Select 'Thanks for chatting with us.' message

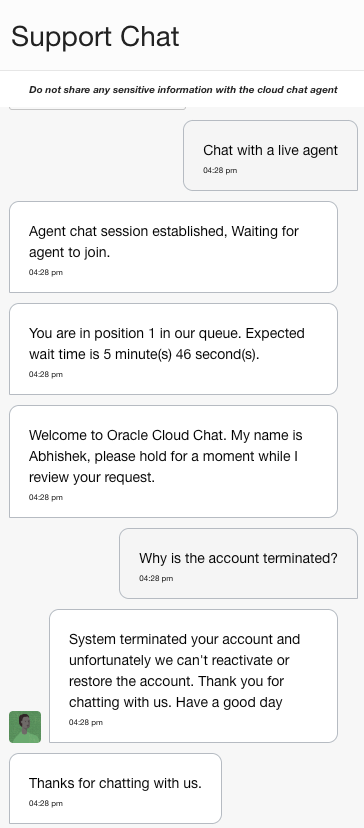(x=115, y=788)
